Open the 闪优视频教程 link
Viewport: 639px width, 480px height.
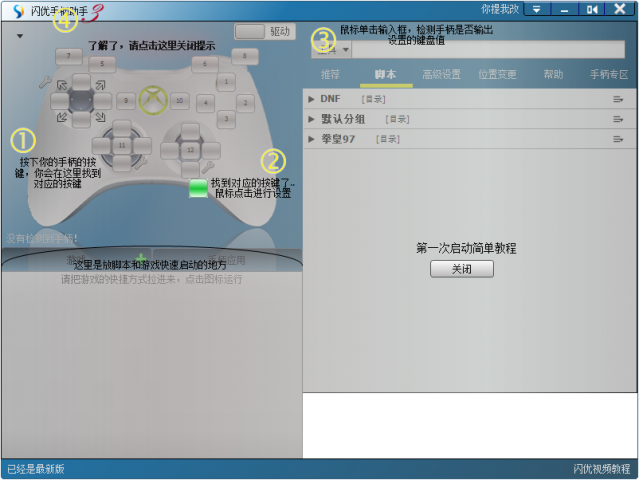coord(601,469)
